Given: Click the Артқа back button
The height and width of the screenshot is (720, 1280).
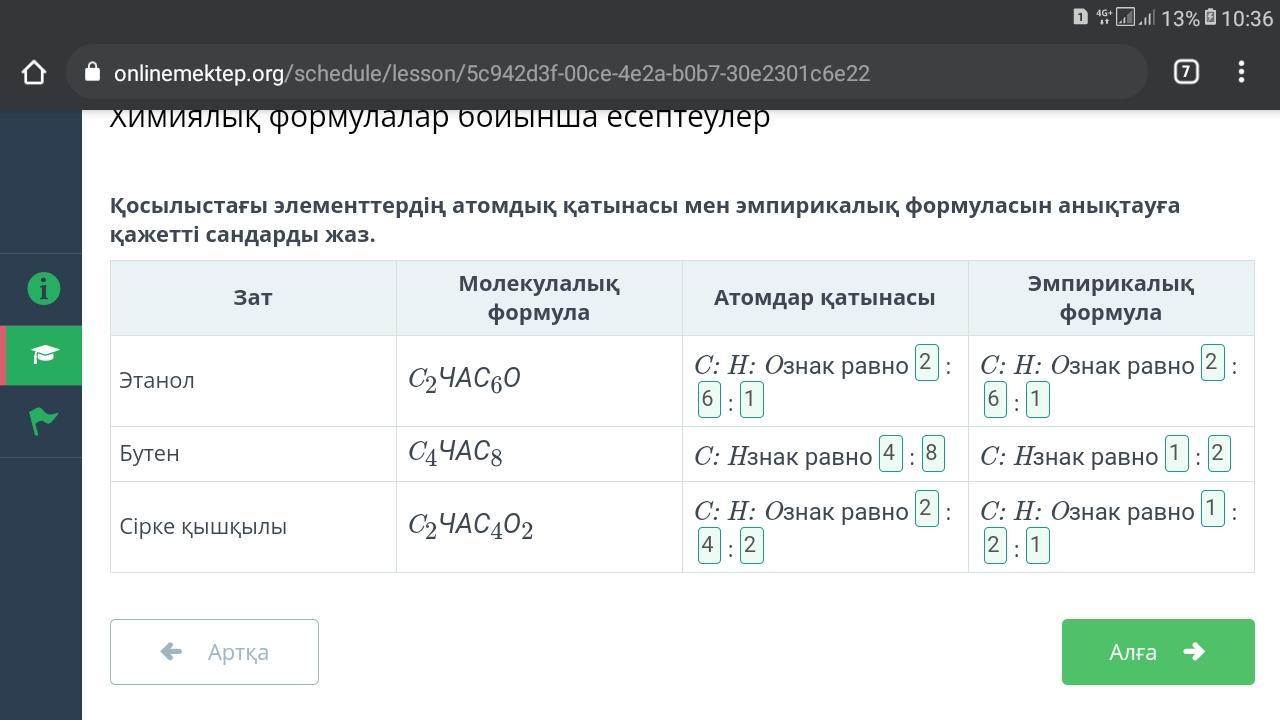Looking at the screenshot, I should coord(214,652).
